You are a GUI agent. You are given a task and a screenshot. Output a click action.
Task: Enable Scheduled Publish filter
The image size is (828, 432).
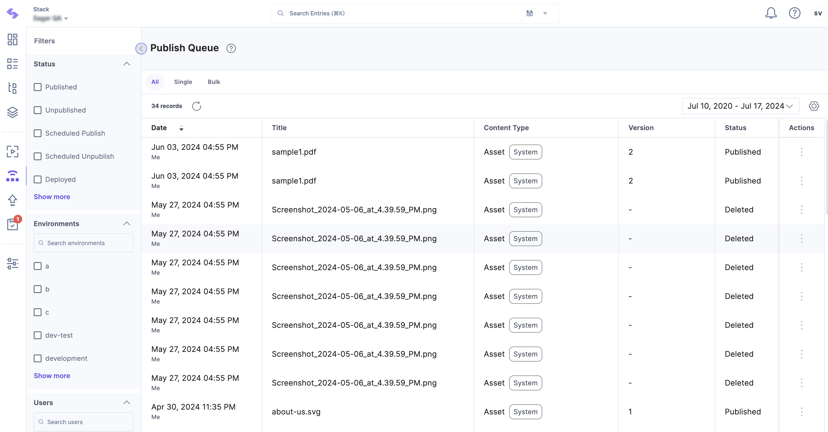[x=37, y=133]
